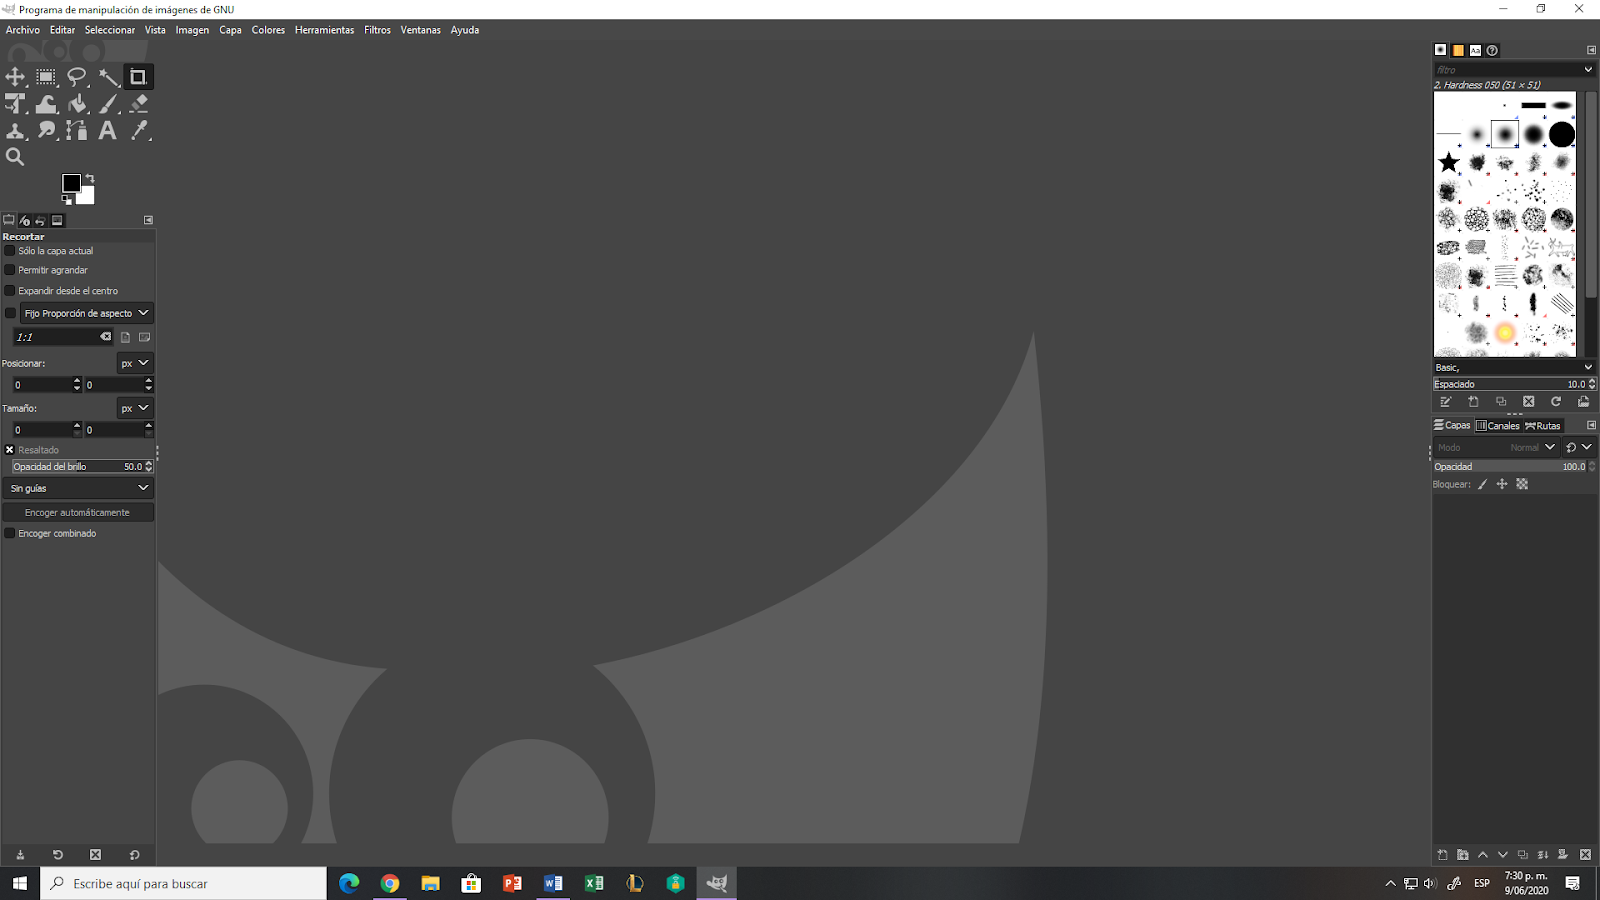
Task: Toggle the Sólo la capa actual checkbox
Action: pyautogui.click(x=8, y=250)
